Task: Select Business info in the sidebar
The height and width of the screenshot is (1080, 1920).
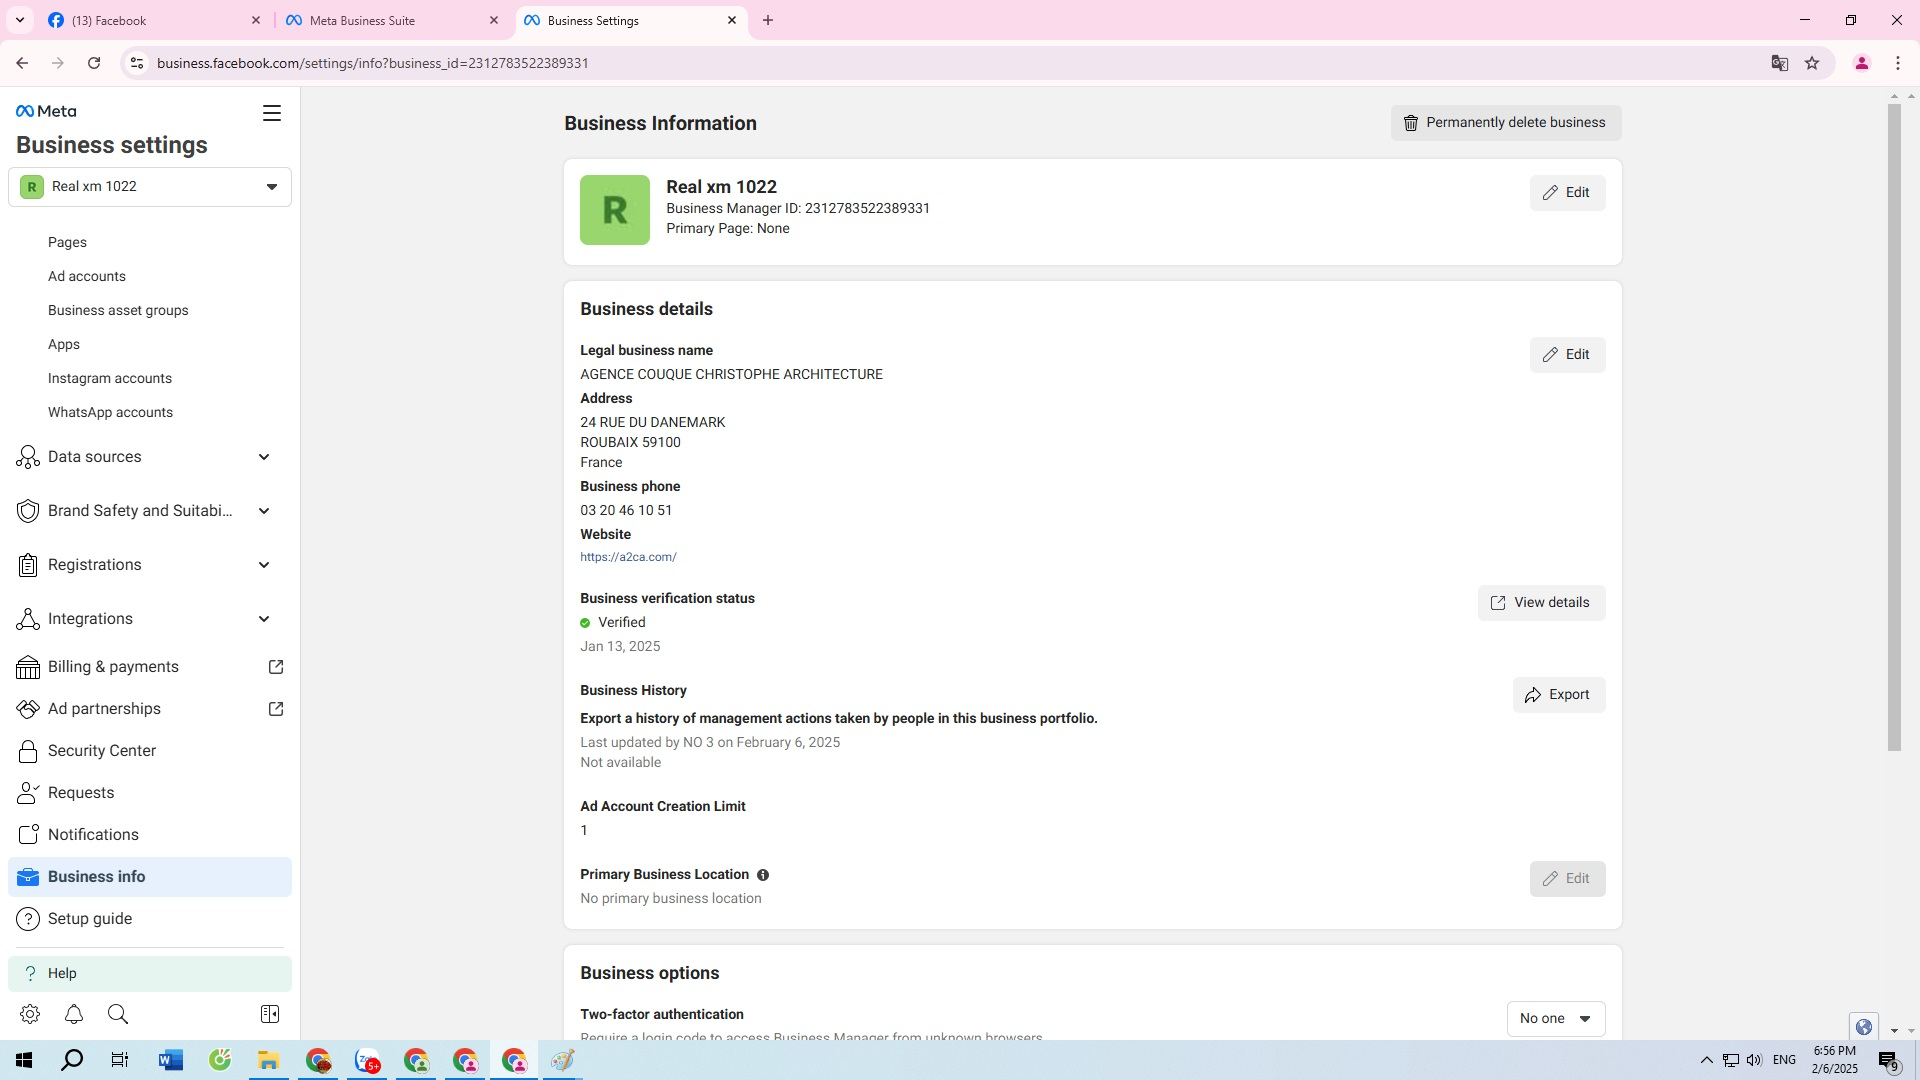Action: [150, 877]
